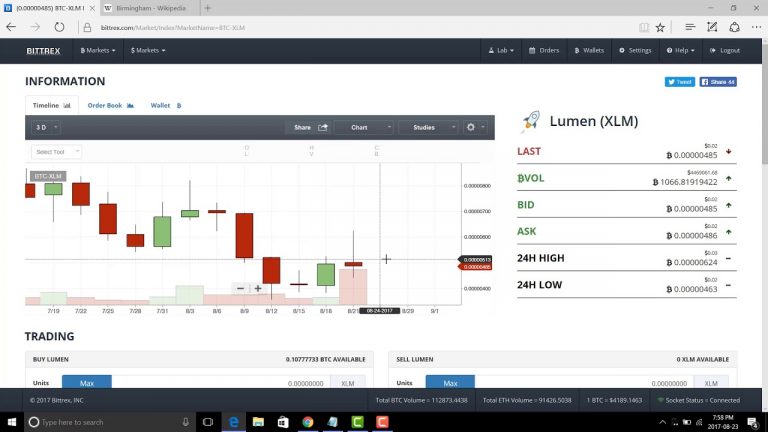Open the B Markets menu
Image resolution: width=768 pixels, height=432 pixels.
(97, 50)
